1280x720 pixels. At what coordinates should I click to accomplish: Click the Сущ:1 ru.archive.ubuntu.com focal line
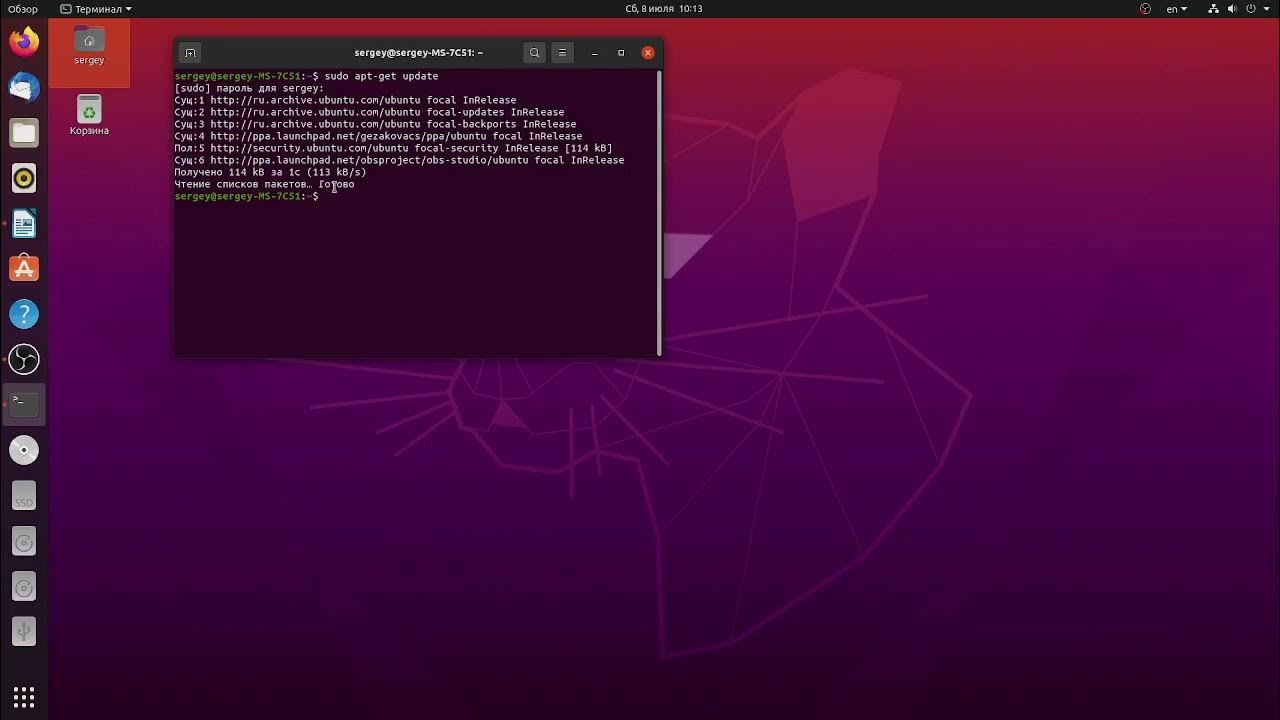pyautogui.click(x=345, y=100)
